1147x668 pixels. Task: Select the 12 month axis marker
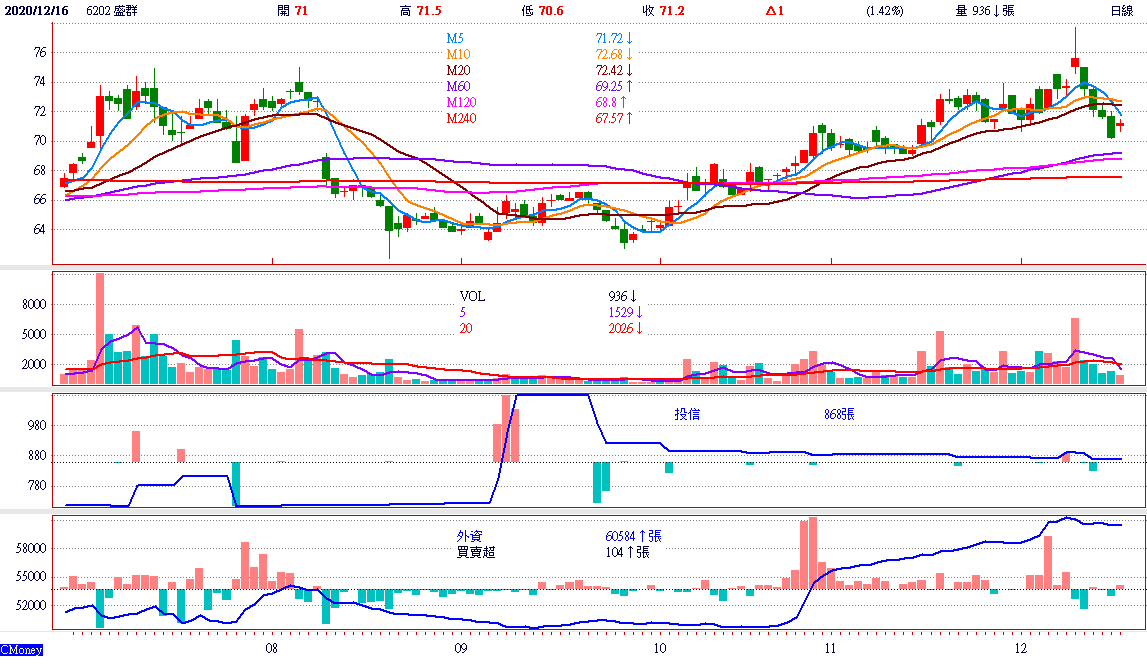tap(1021, 648)
